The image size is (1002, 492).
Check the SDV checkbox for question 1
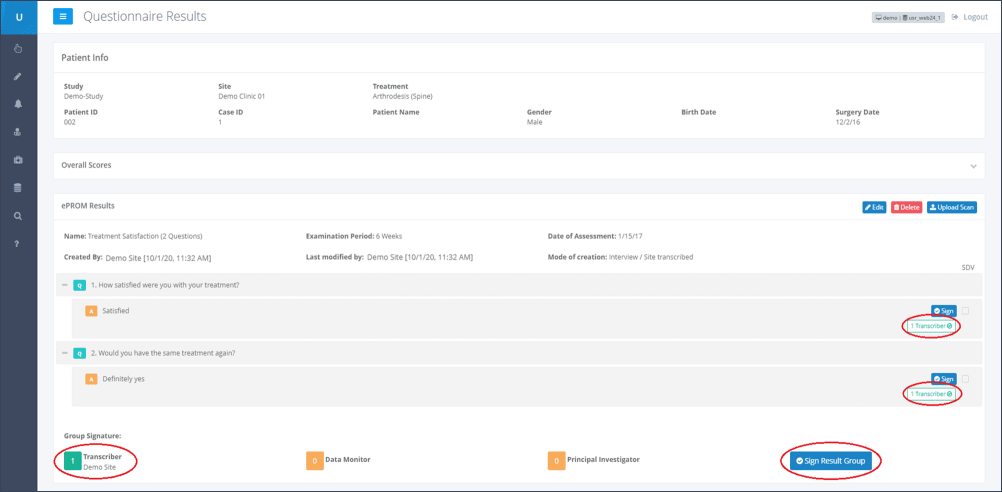pos(966,311)
